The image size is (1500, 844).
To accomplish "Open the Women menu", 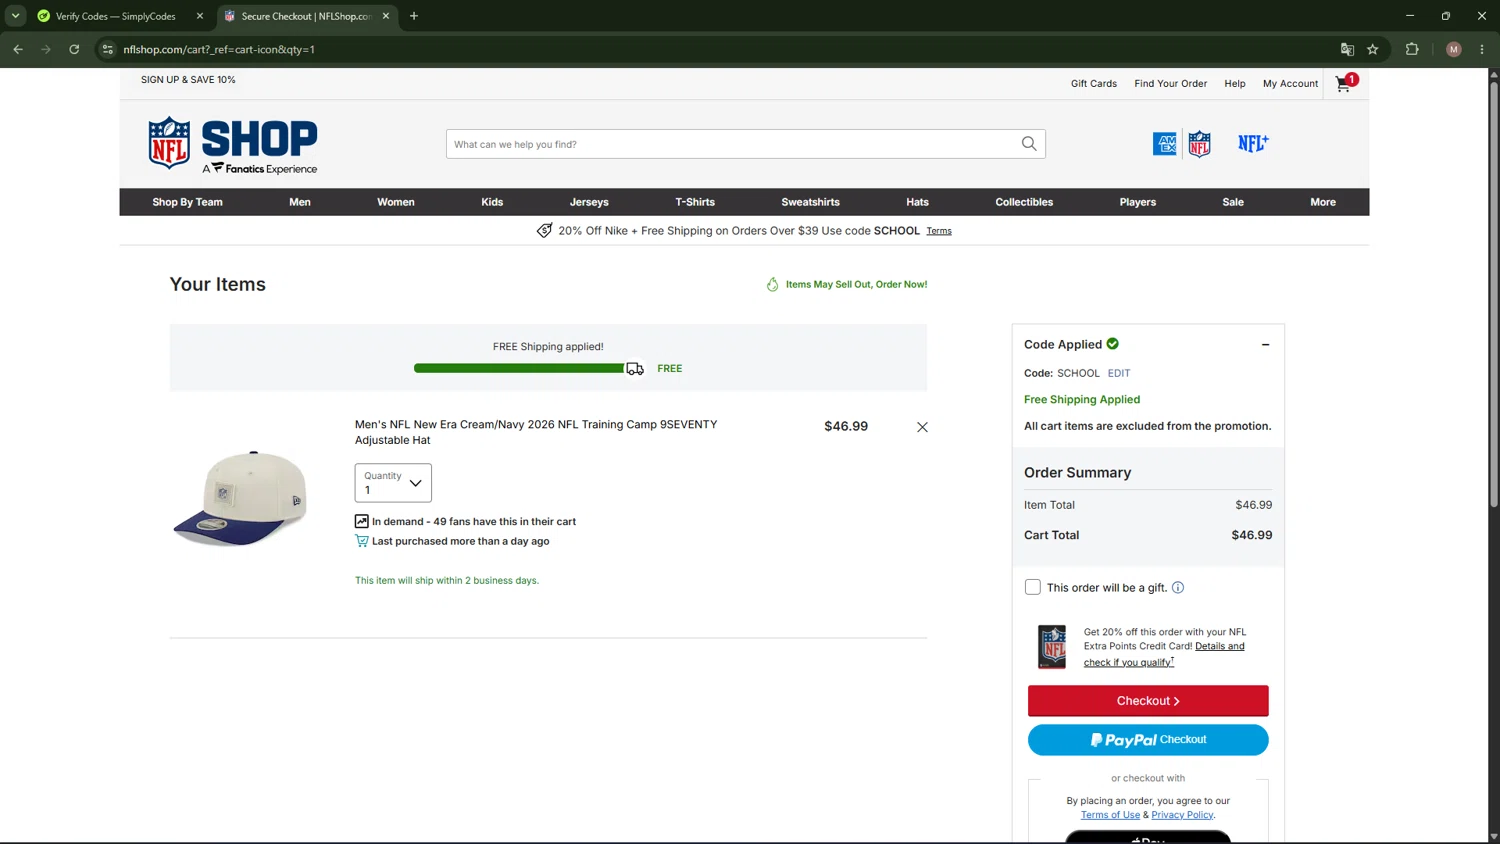I will [396, 202].
